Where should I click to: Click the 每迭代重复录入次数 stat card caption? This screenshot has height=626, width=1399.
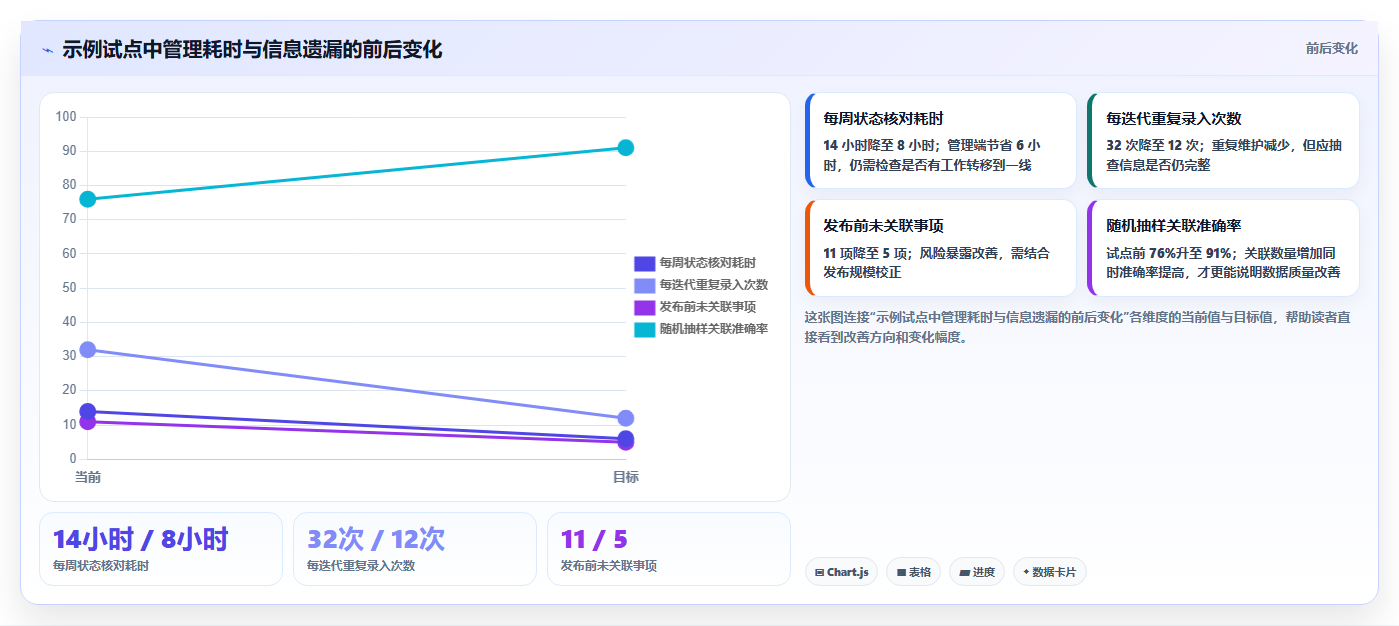tap(361, 566)
